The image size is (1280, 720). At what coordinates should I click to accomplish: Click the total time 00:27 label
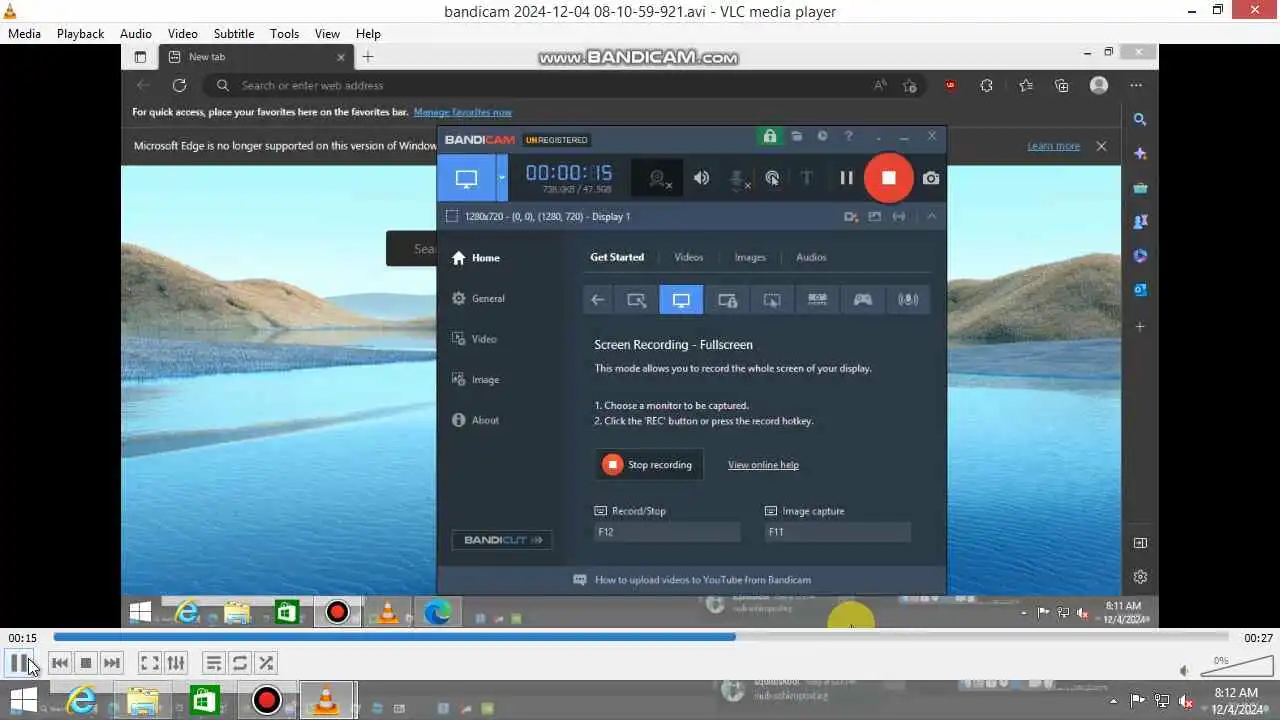click(1258, 638)
